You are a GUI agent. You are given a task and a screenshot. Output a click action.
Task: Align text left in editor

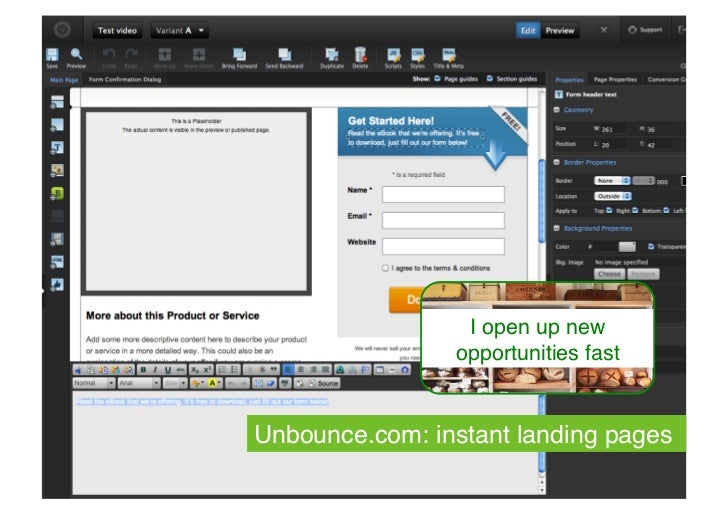[x=288, y=370]
